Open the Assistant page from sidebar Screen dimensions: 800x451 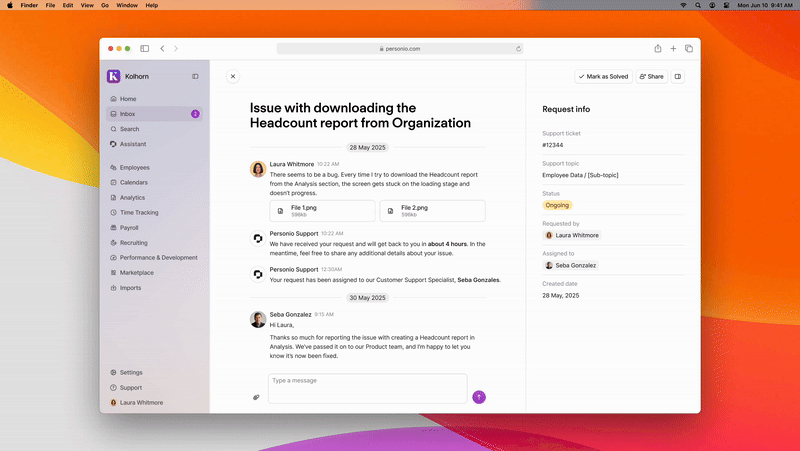[132, 144]
